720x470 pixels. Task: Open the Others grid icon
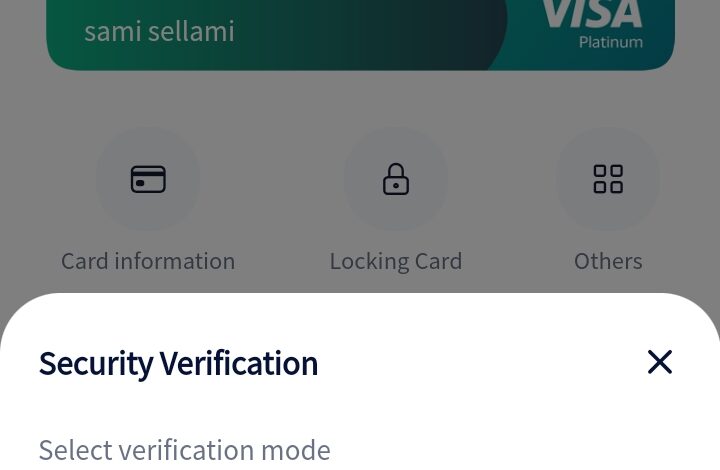point(608,180)
